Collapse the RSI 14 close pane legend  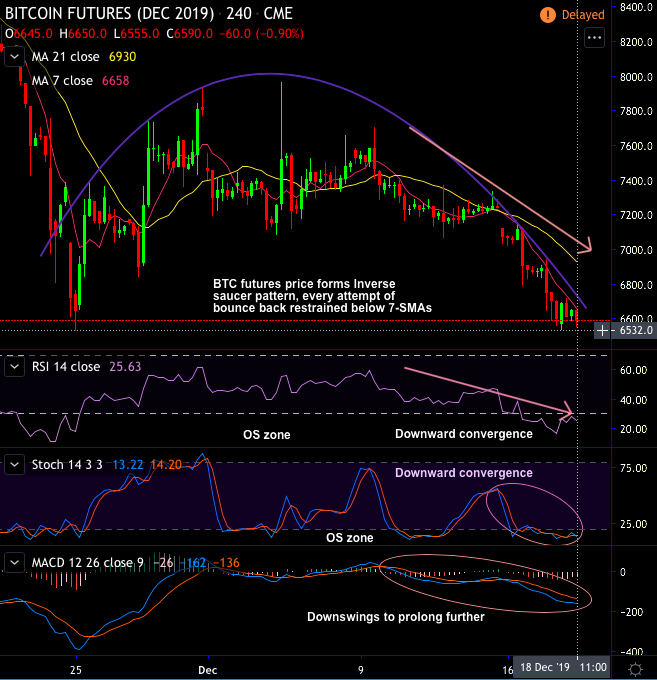pyautogui.click(x=14, y=367)
